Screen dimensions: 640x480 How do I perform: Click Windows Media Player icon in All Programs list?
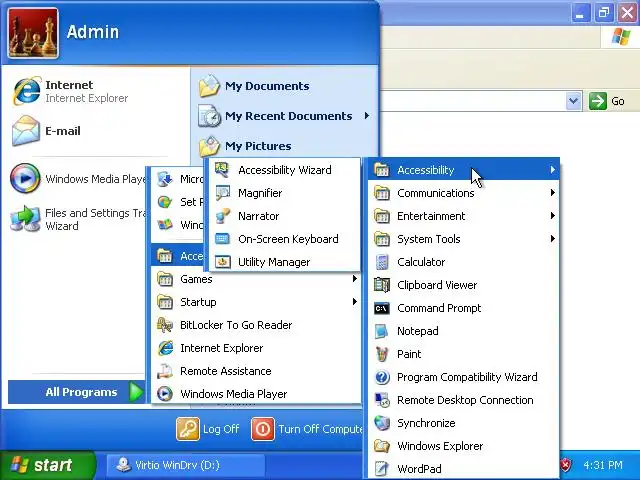(165, 394)
